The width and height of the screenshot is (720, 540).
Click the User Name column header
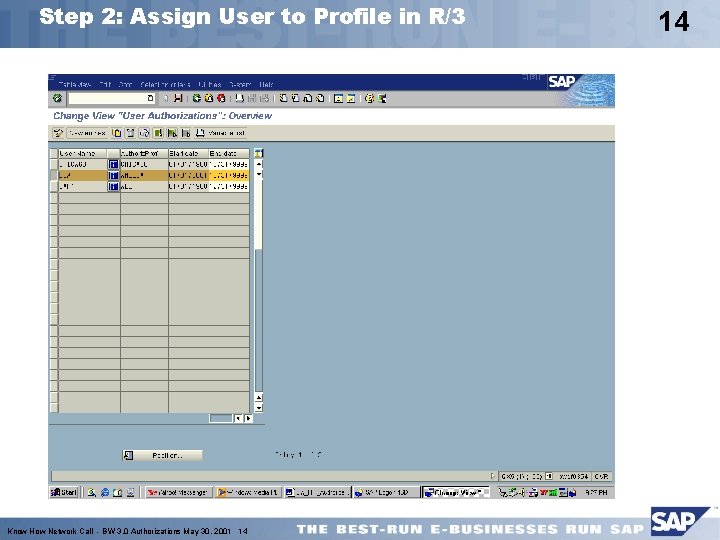(x=83, y=153)
